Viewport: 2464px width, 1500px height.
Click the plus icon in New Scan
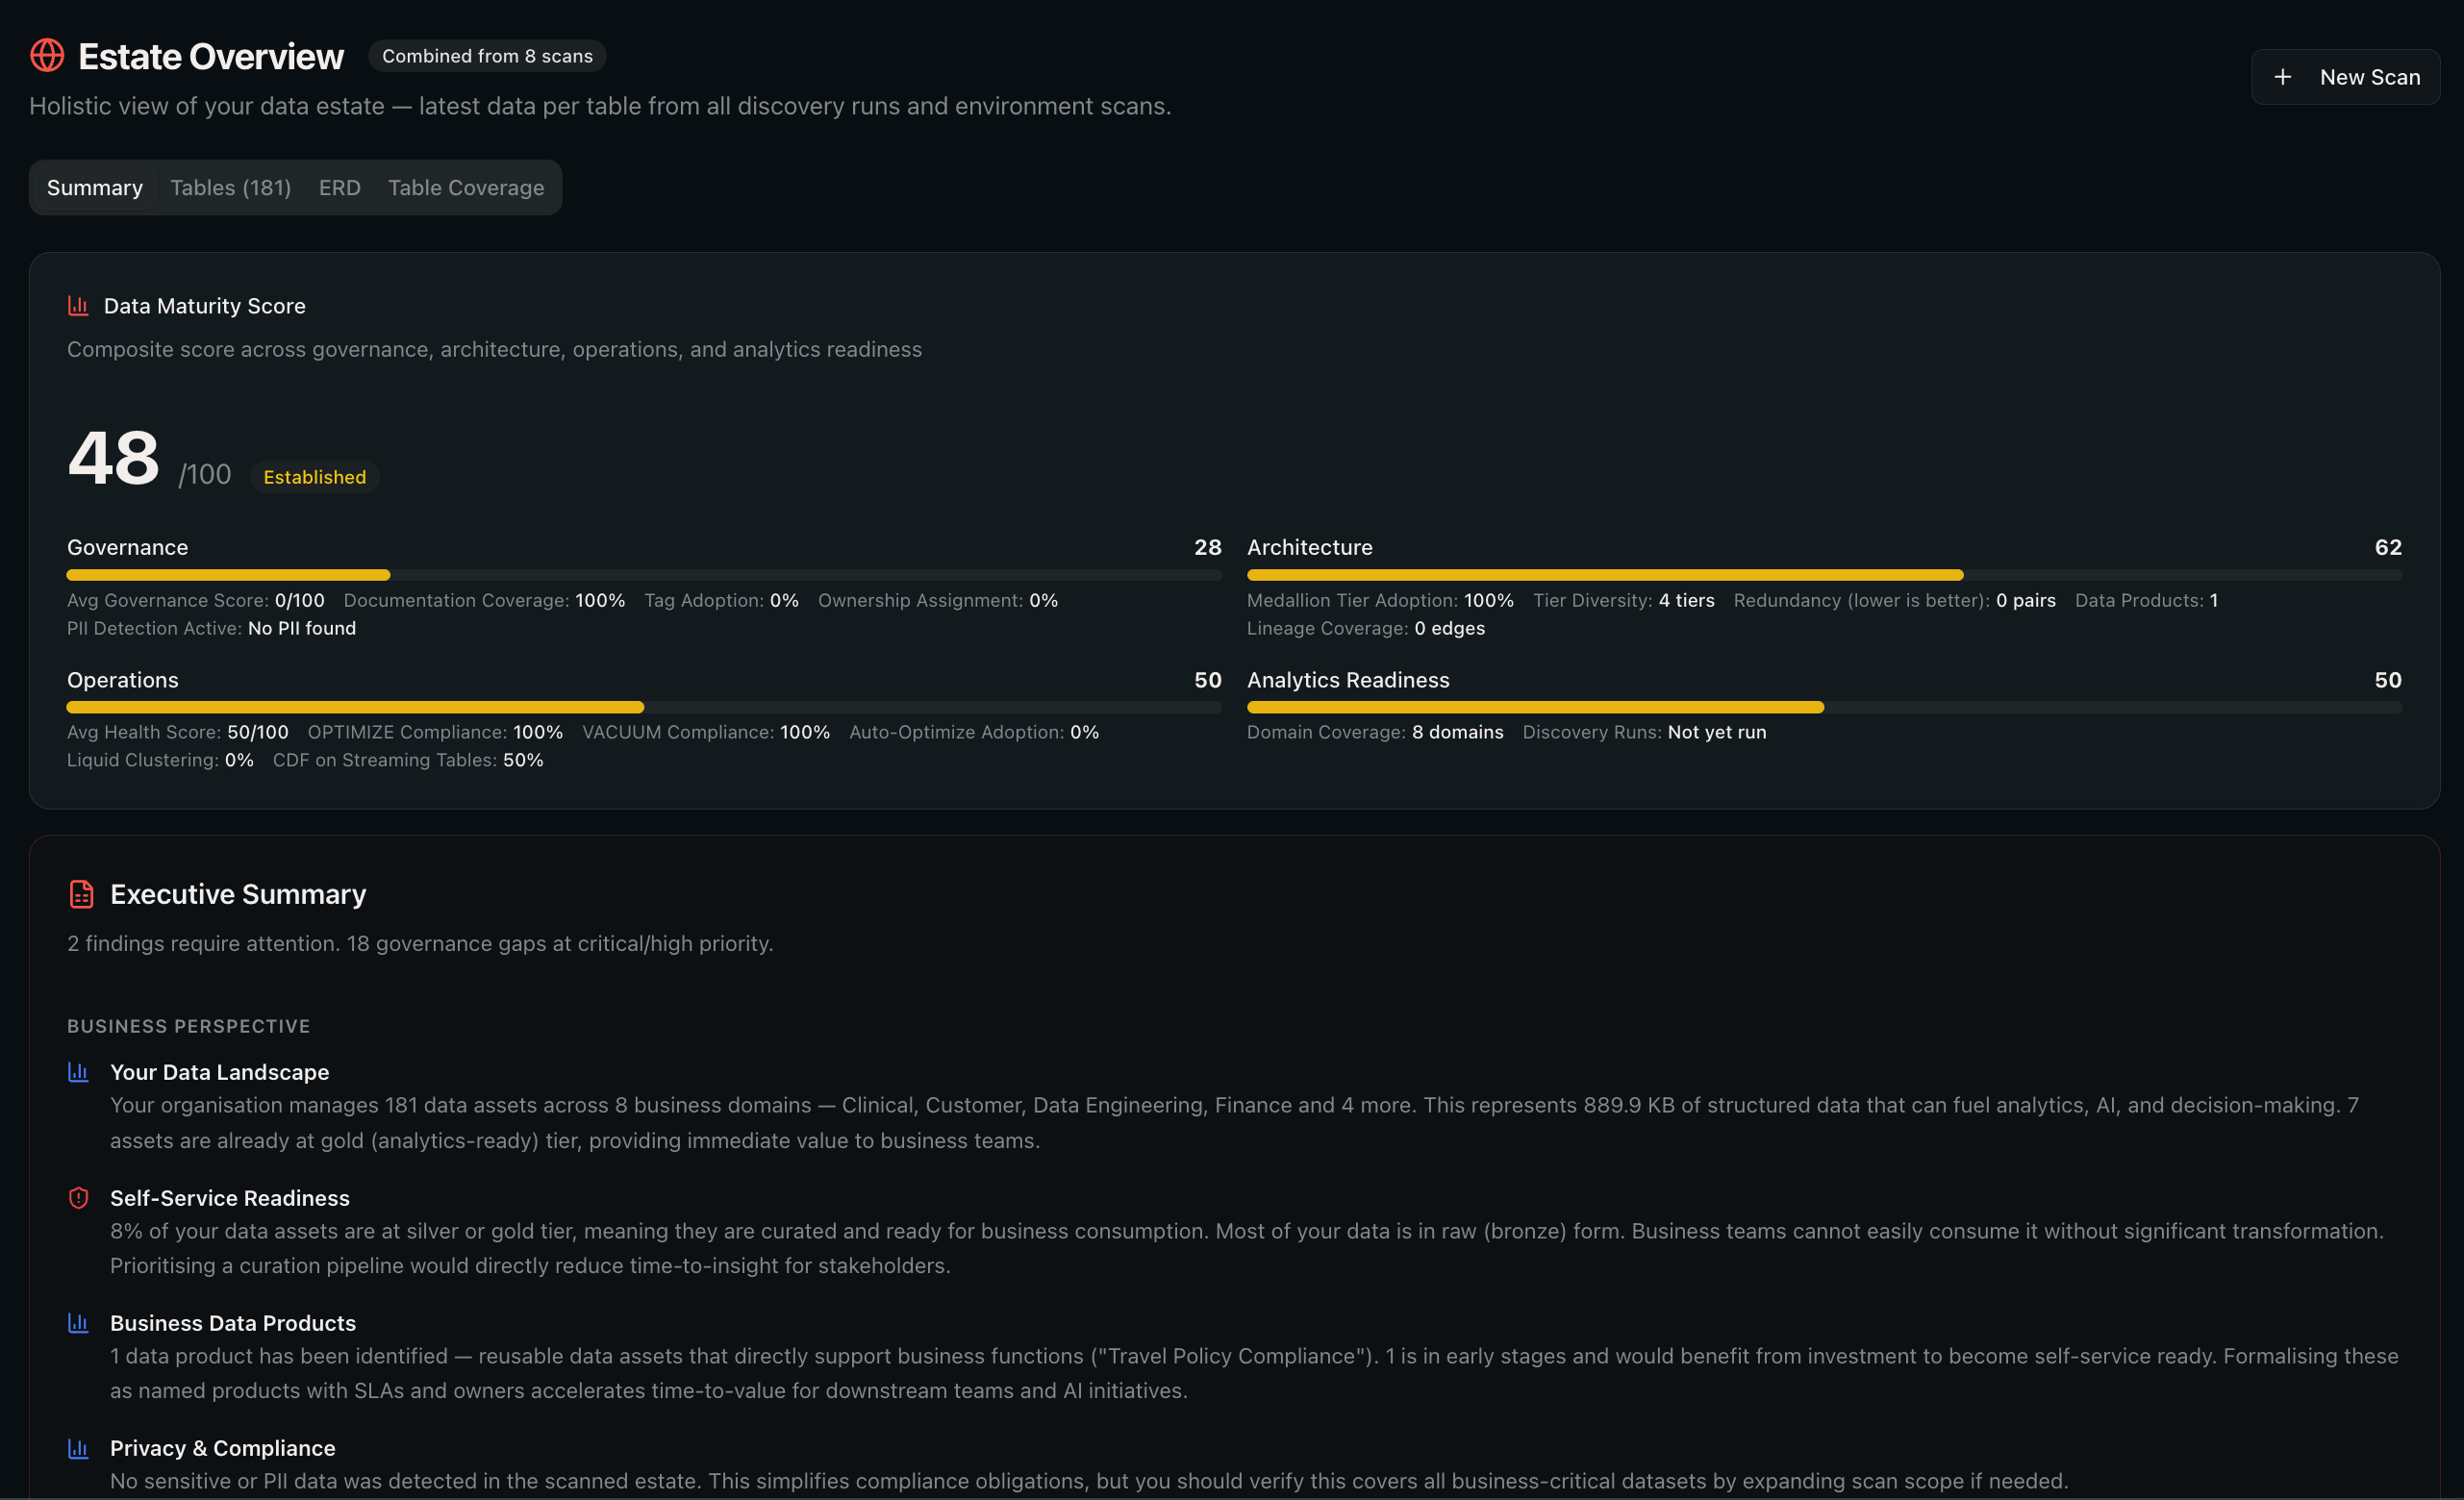pyautogui.click(x=2283, y=77)
